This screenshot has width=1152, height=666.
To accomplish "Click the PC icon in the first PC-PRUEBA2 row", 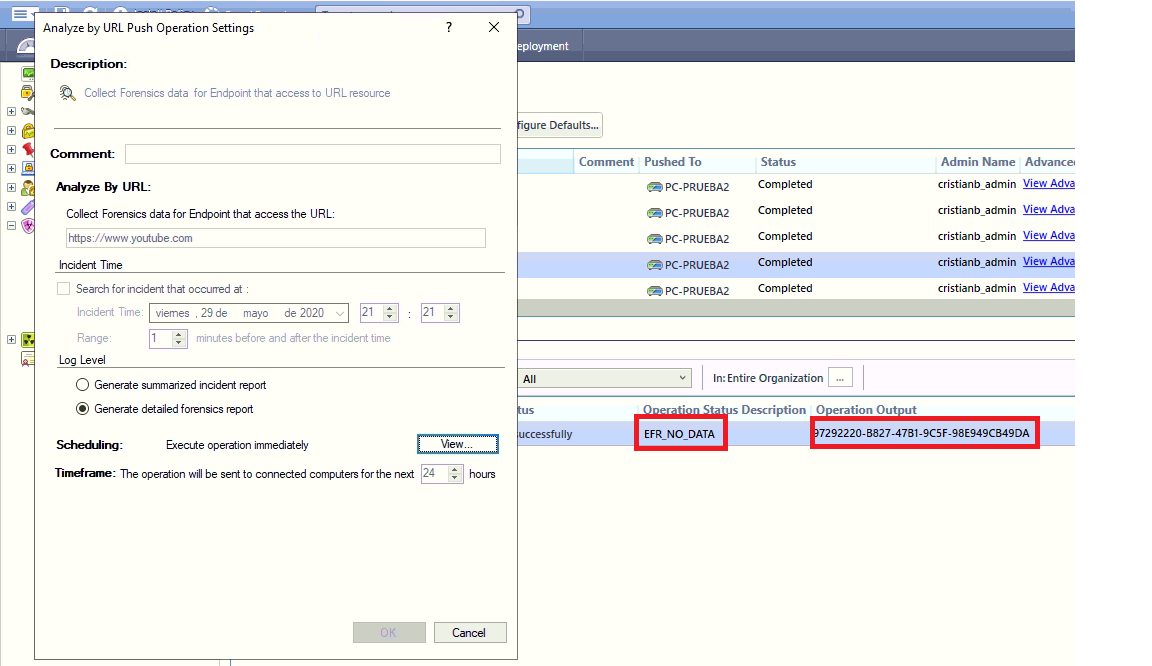I will tap(654, 187).
